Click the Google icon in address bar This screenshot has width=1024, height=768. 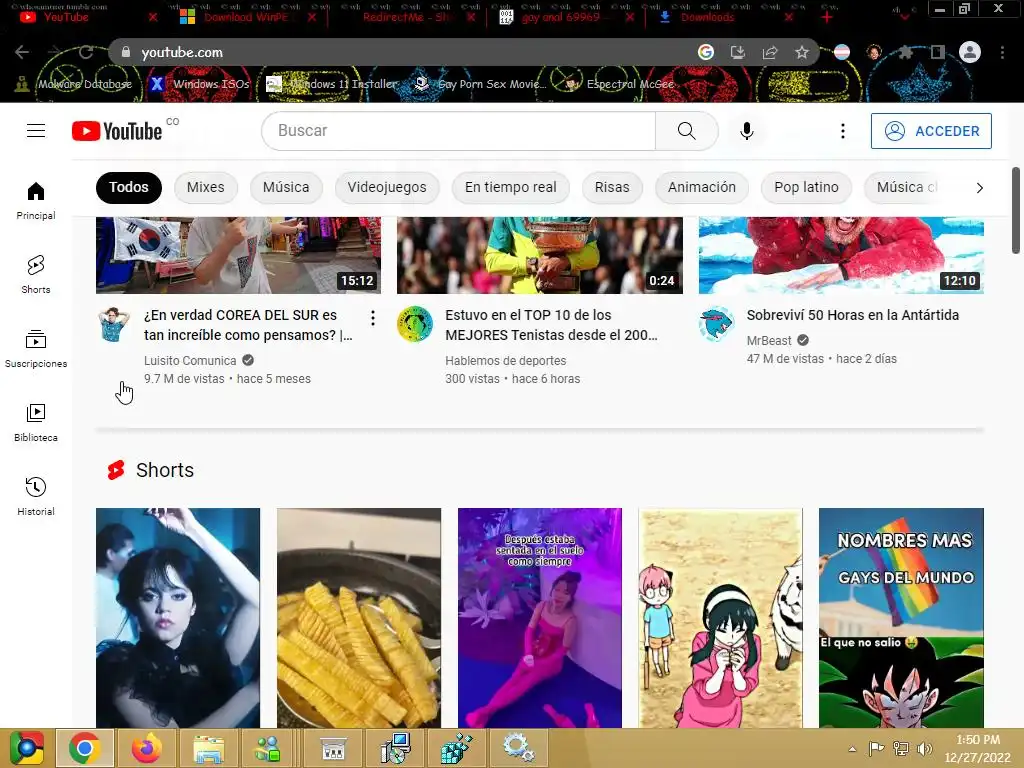705,52
